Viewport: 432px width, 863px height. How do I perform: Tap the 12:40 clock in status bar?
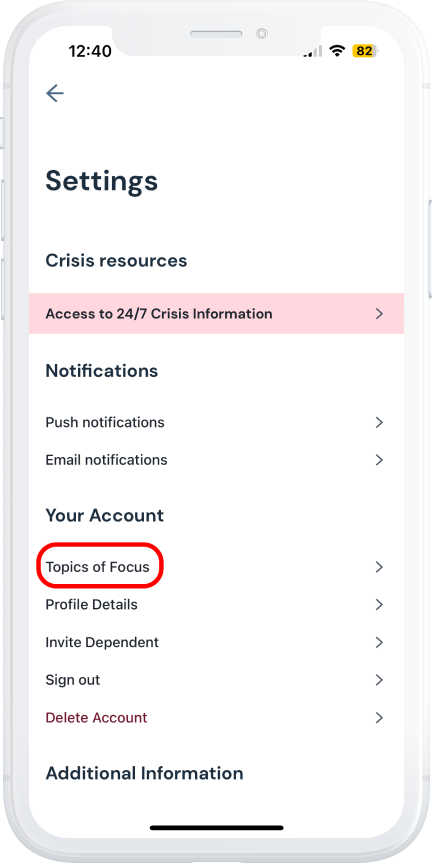(90, 52)
